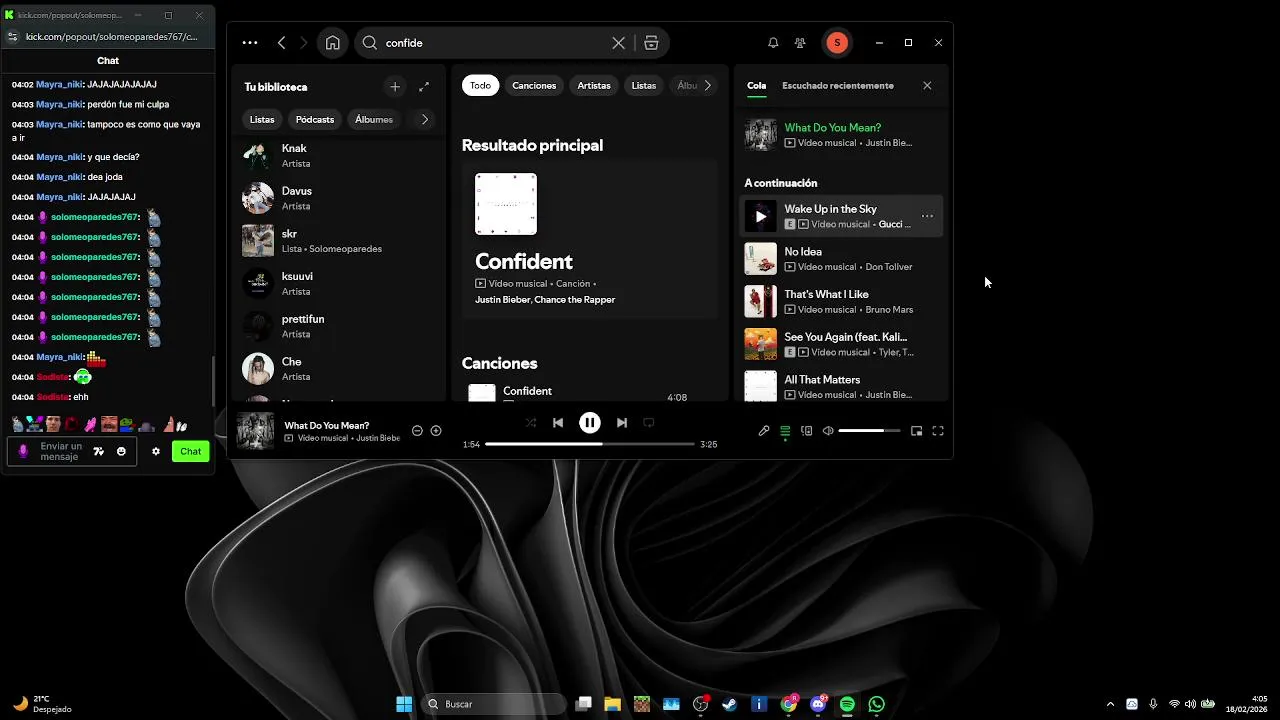The image size is (1280, 720).
Task: Filter library by Listas
Action: [262, 119]
